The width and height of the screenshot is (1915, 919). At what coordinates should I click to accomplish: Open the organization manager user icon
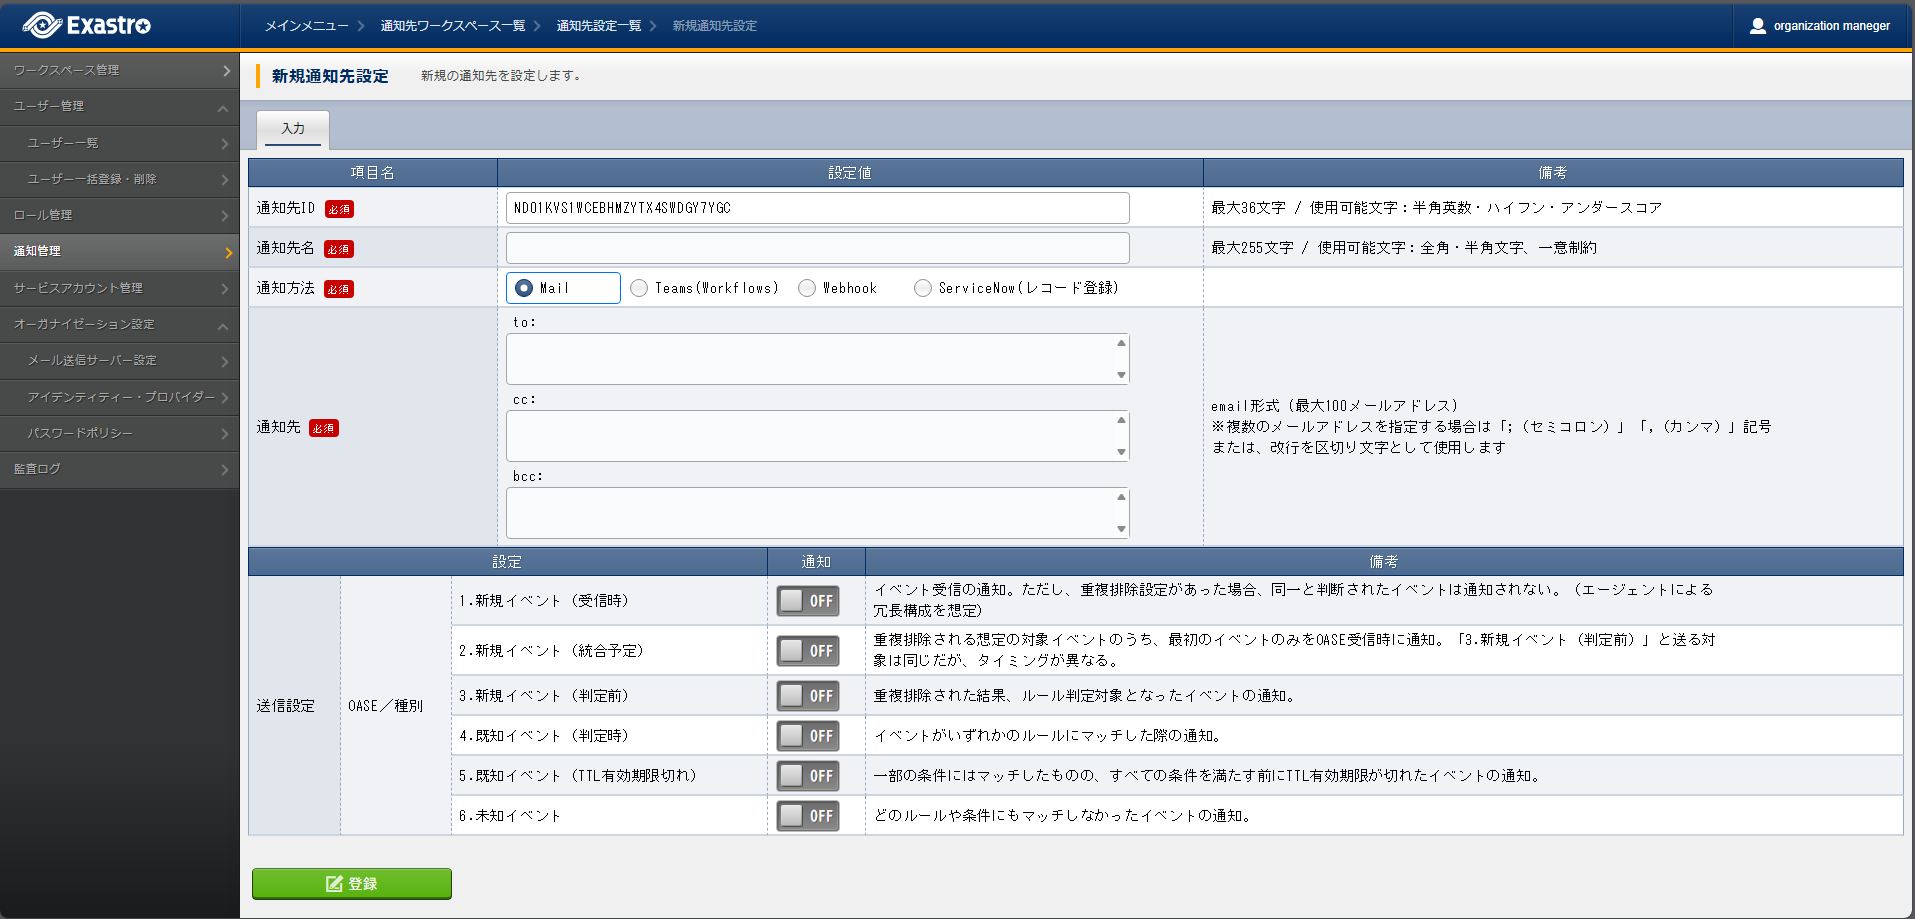pyautogui.click(x=1757, y=26)
